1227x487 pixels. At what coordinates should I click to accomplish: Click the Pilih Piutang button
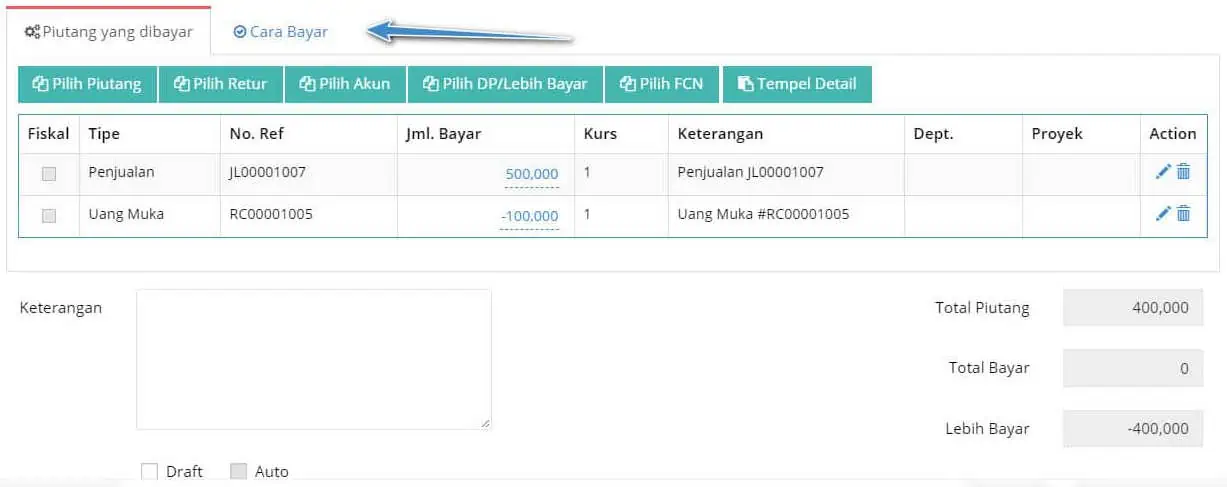[87, 84]
